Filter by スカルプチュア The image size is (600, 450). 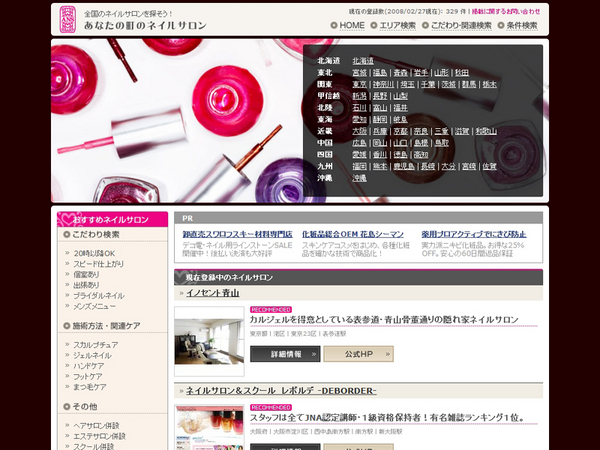[95, 345]
